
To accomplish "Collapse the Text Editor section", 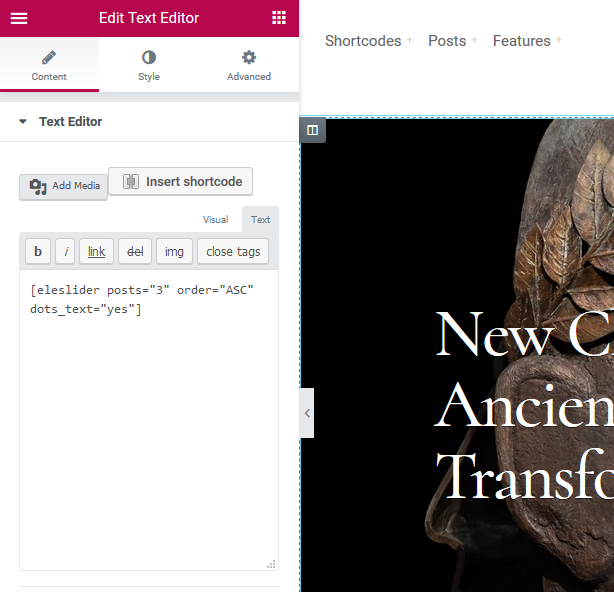I will [x=22, y=122].
